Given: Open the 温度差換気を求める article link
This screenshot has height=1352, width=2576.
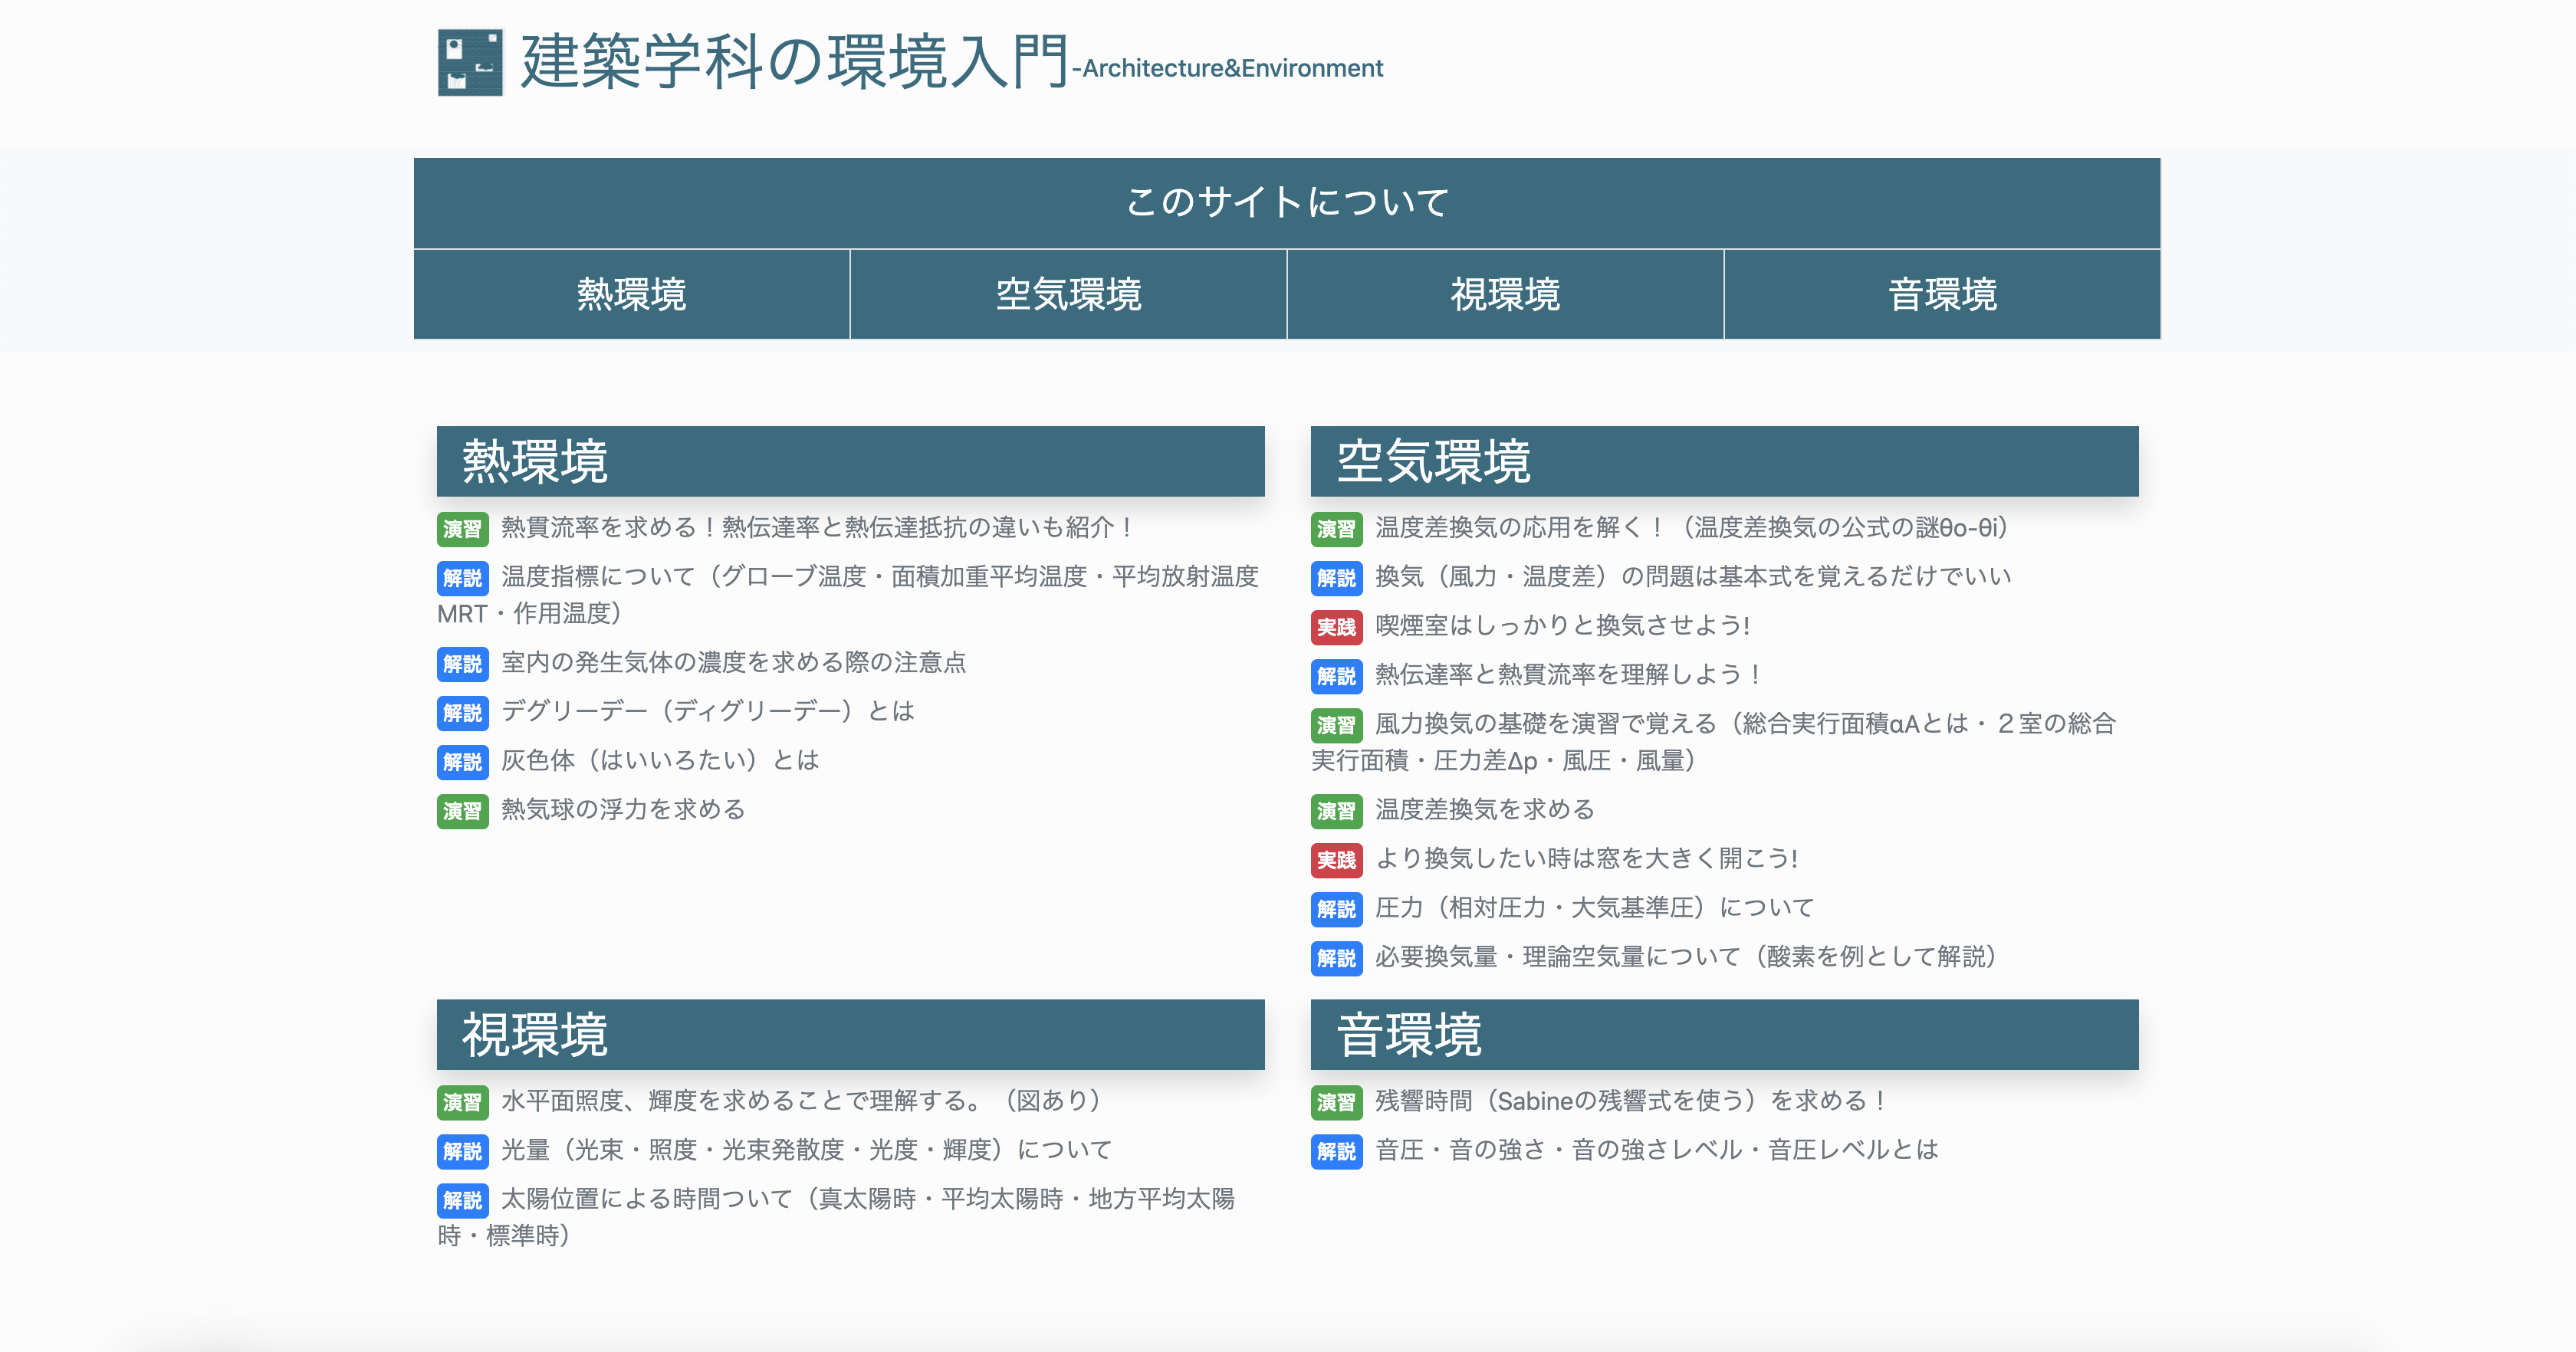Looking at the screenshot, I should click(1484, 809).
